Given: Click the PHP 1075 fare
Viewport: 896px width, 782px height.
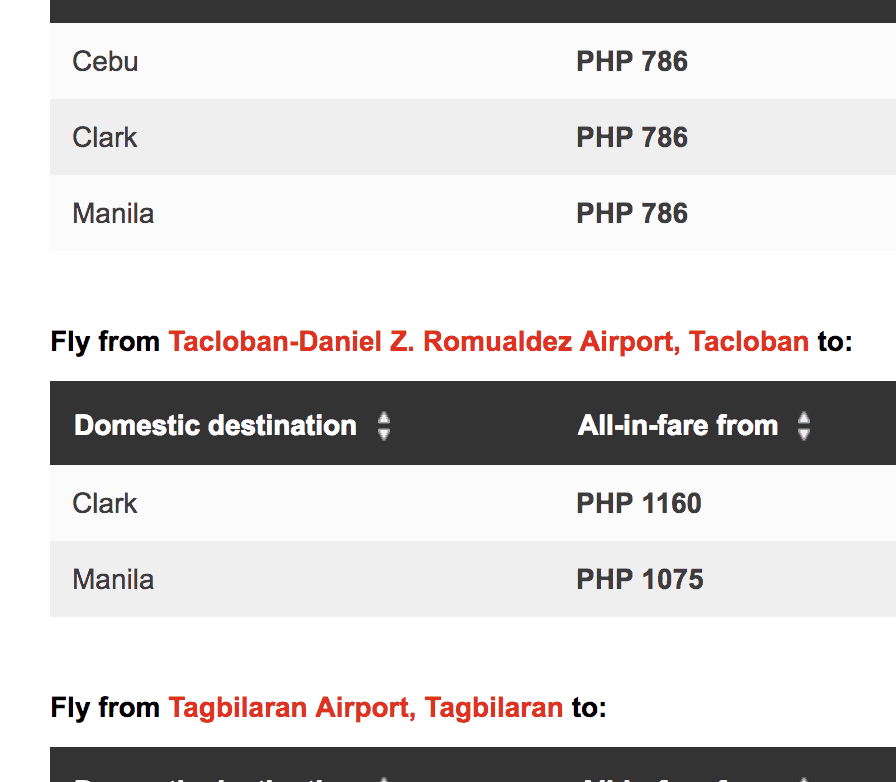Looking at the screenshot, I should (639, 579).
